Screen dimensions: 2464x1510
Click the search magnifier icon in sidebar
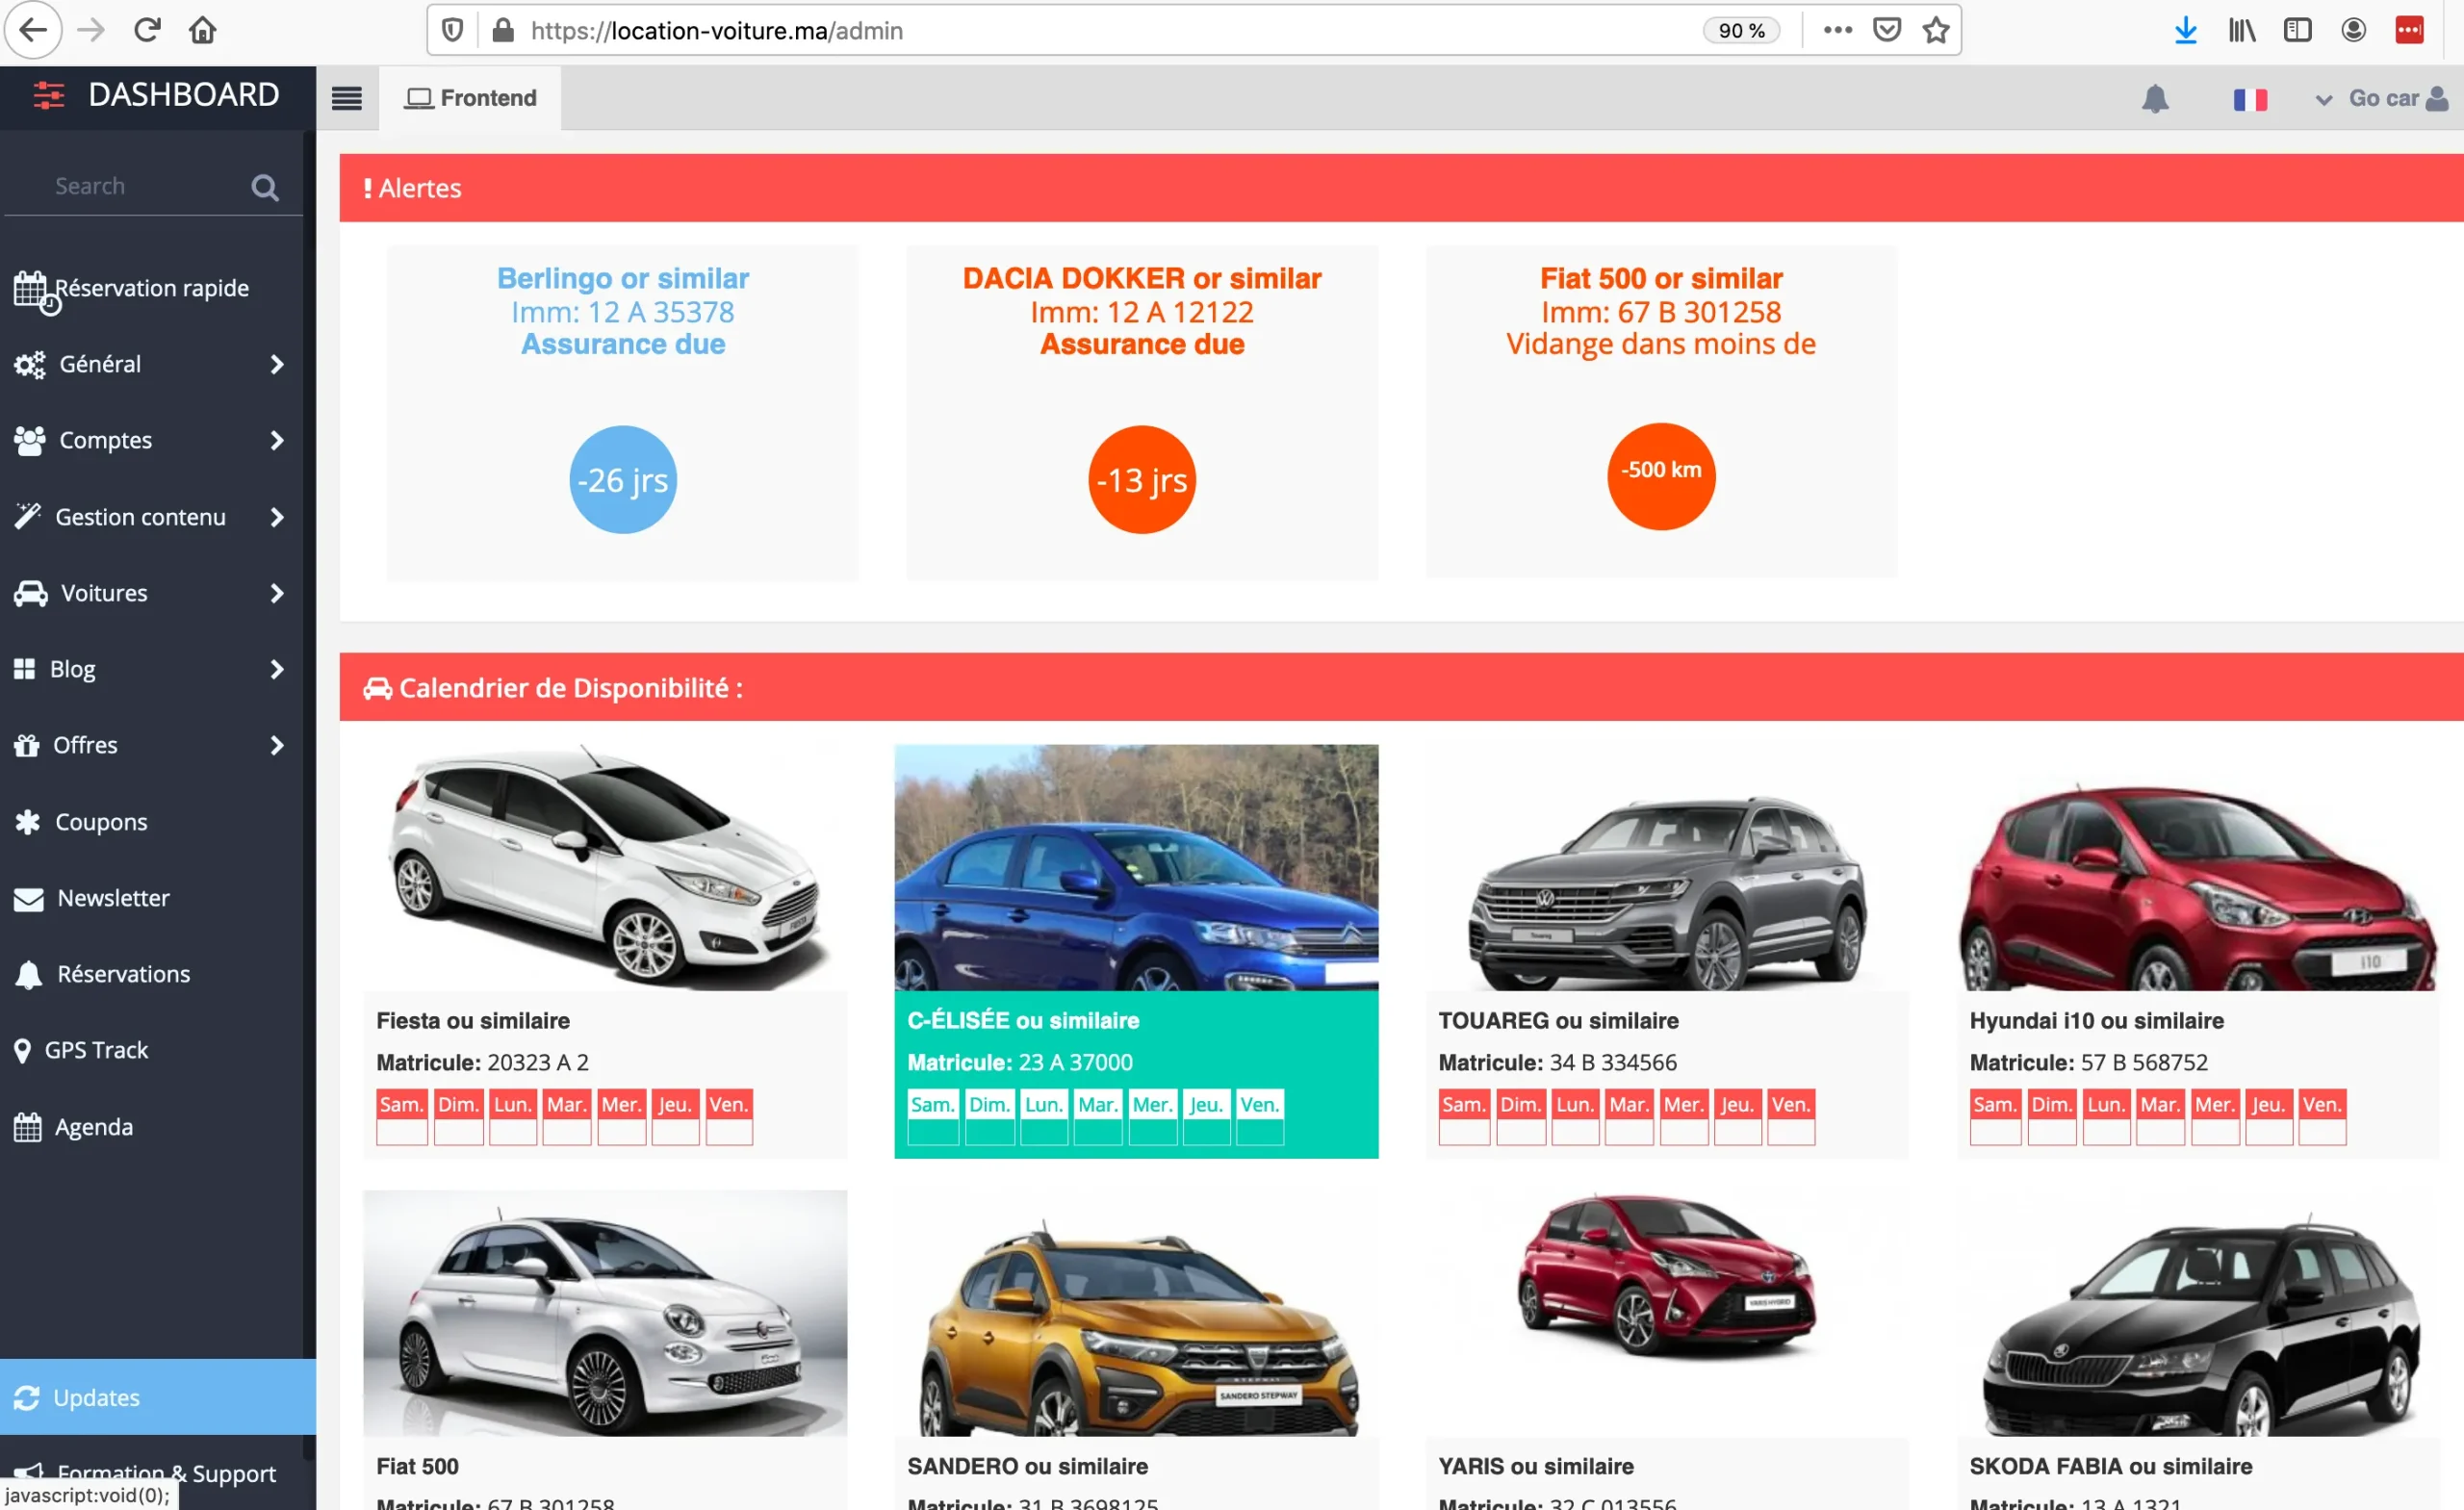click(x=265, y=187)
